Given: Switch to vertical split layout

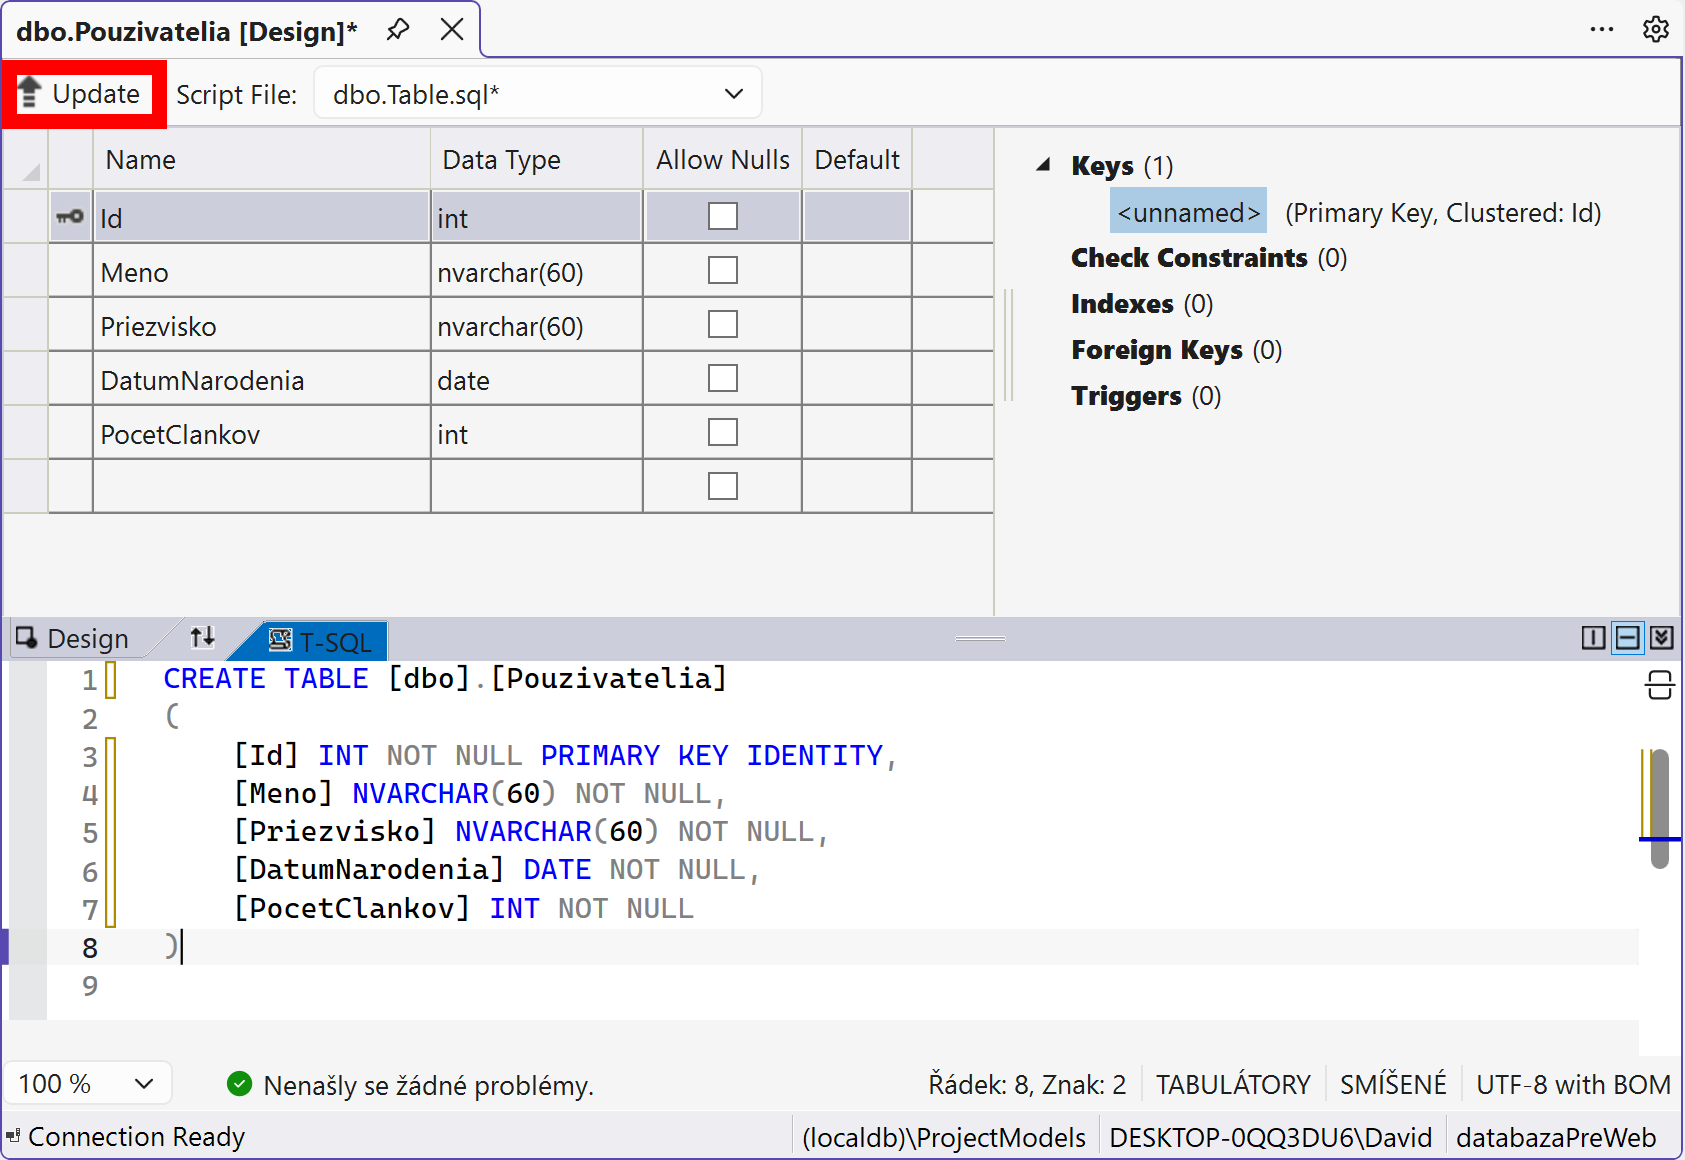Looking at the screenshot, I should click(1594, 638).
